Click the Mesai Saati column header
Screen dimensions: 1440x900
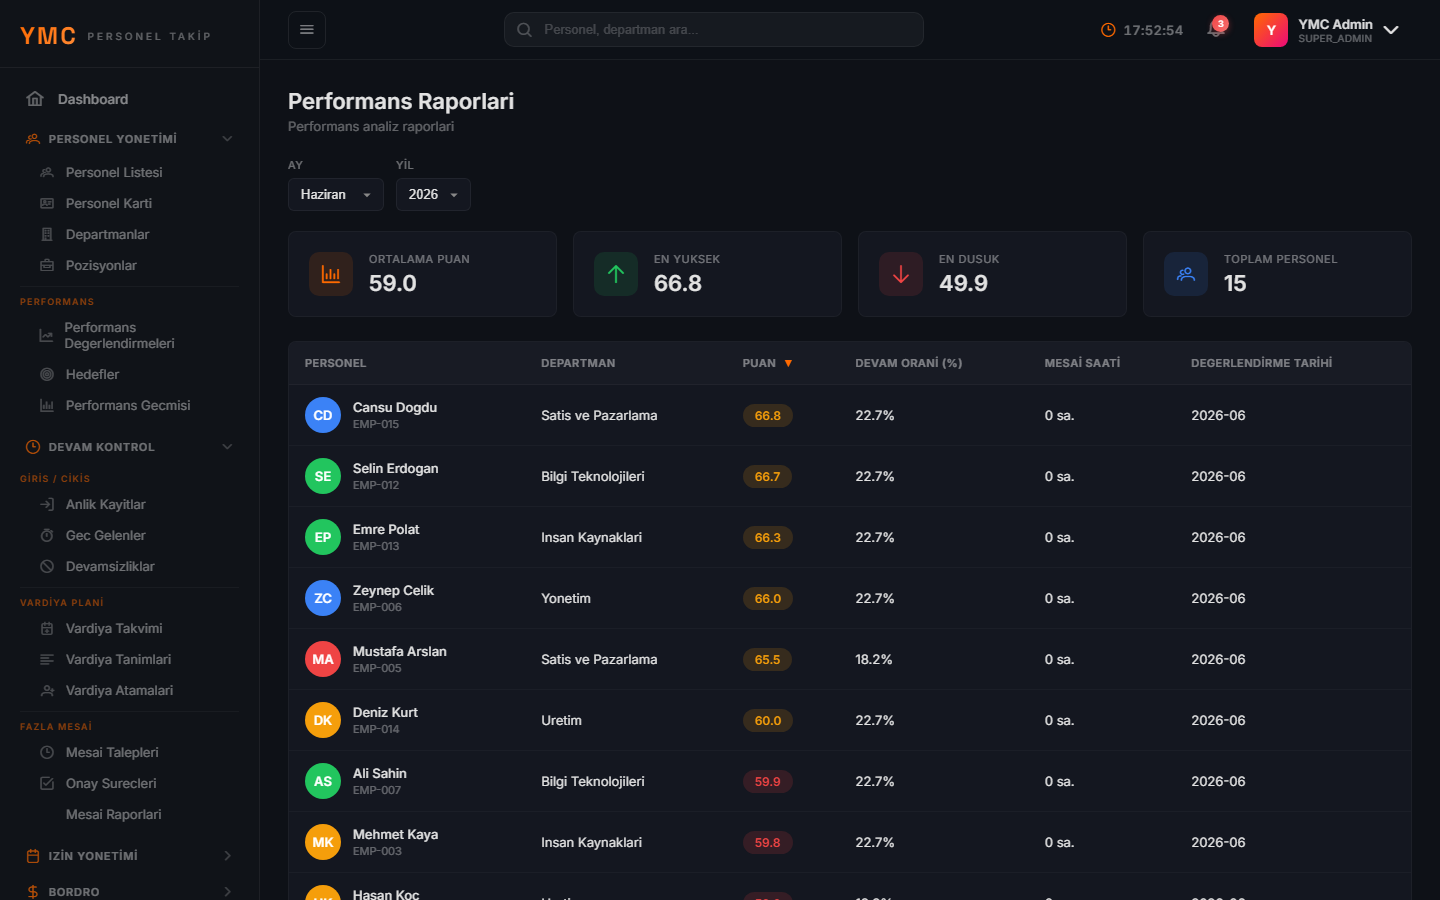point(1082,363)
